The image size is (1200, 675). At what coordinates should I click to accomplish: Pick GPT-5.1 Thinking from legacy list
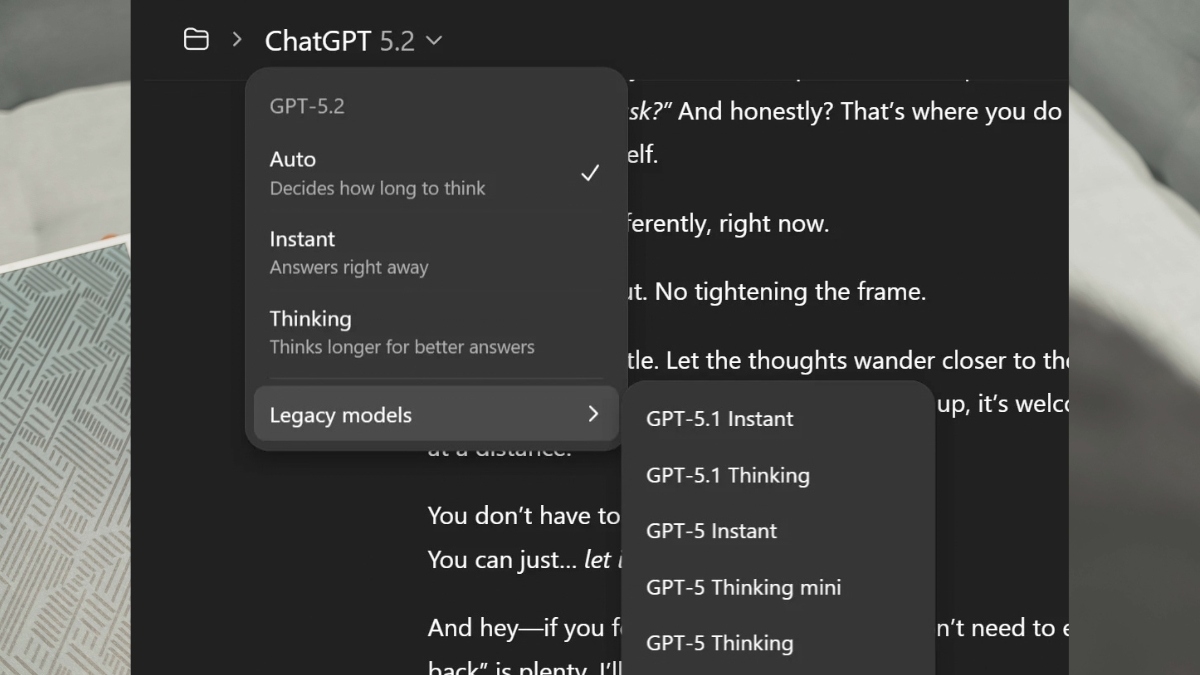point(727,475)
